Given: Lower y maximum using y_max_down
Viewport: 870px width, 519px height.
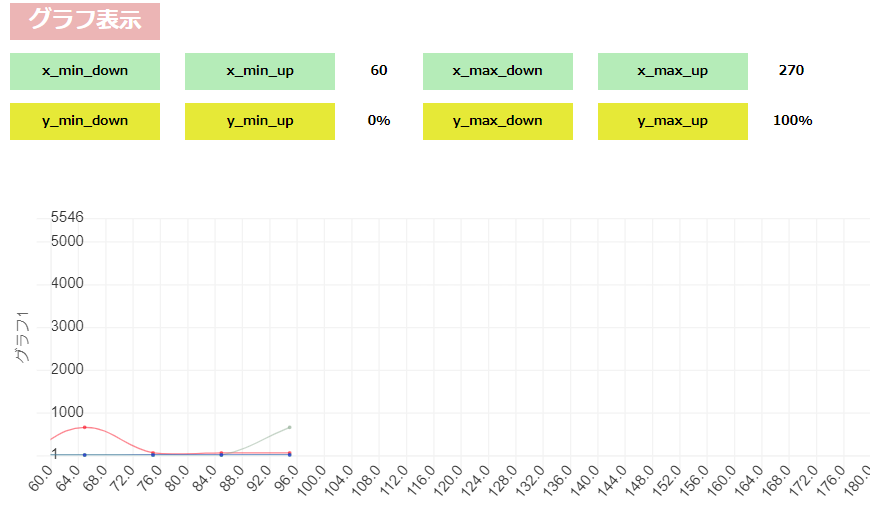Looking at the screenshot, I should click(x=497, y=121).
